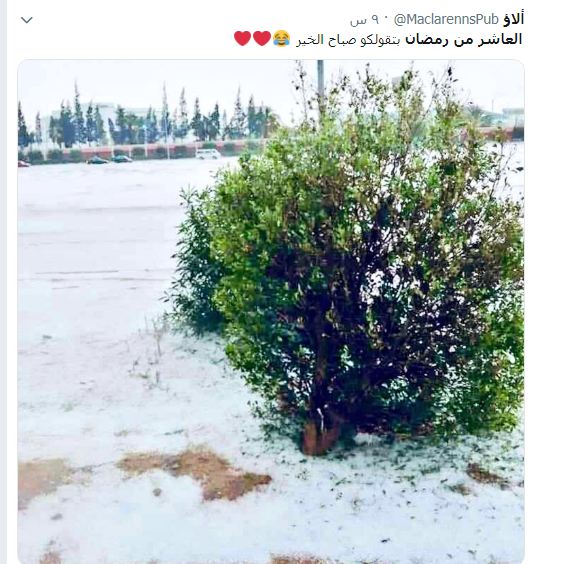The height and width of the screenshot is (564, 579).
Task: Click the tweet text بتقولكو صباح الخير
Action: coord(348,40)
